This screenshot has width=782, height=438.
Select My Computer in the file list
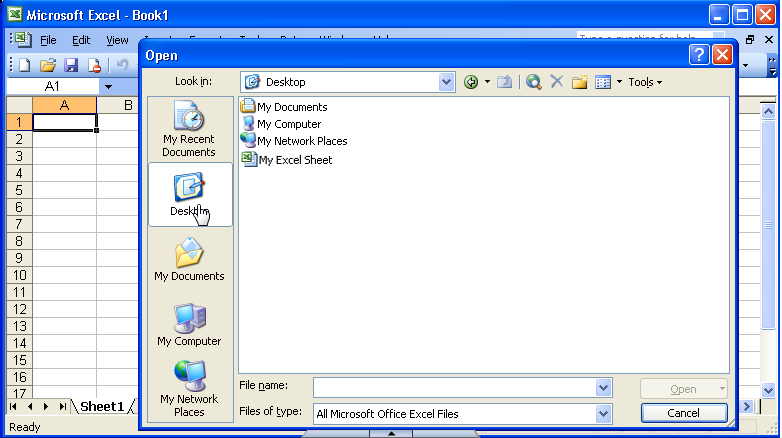point(289,124)
